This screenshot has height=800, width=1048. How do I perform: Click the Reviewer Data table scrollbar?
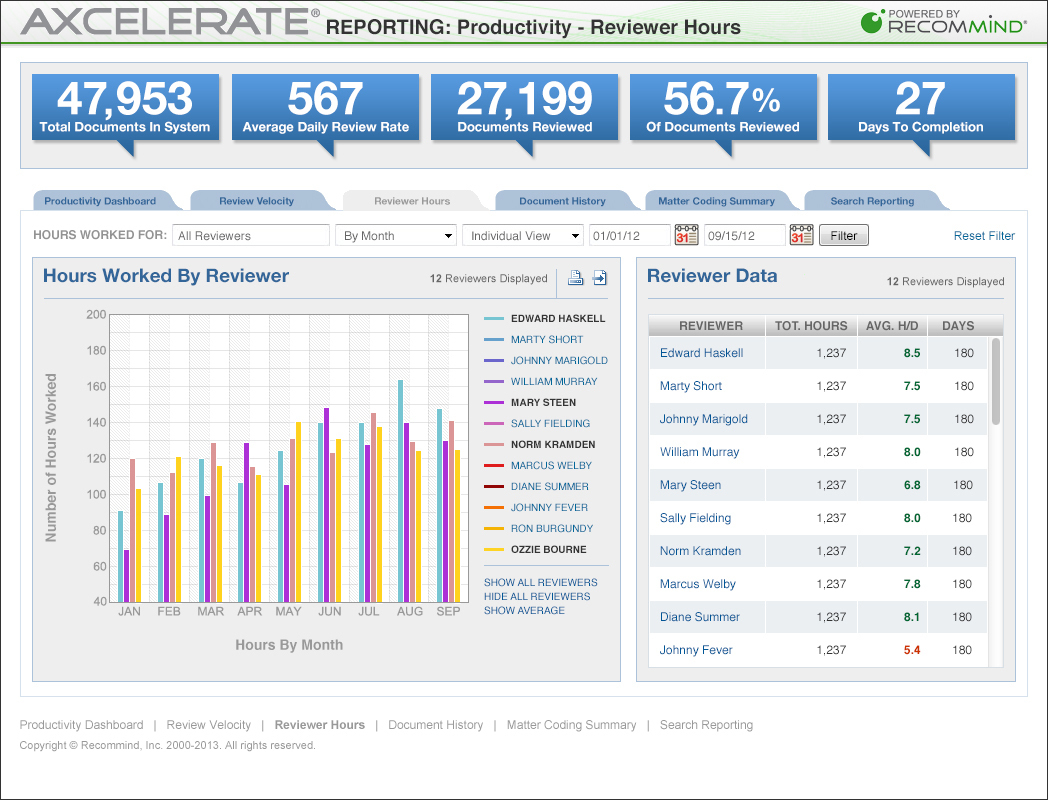tap(996, 381)
